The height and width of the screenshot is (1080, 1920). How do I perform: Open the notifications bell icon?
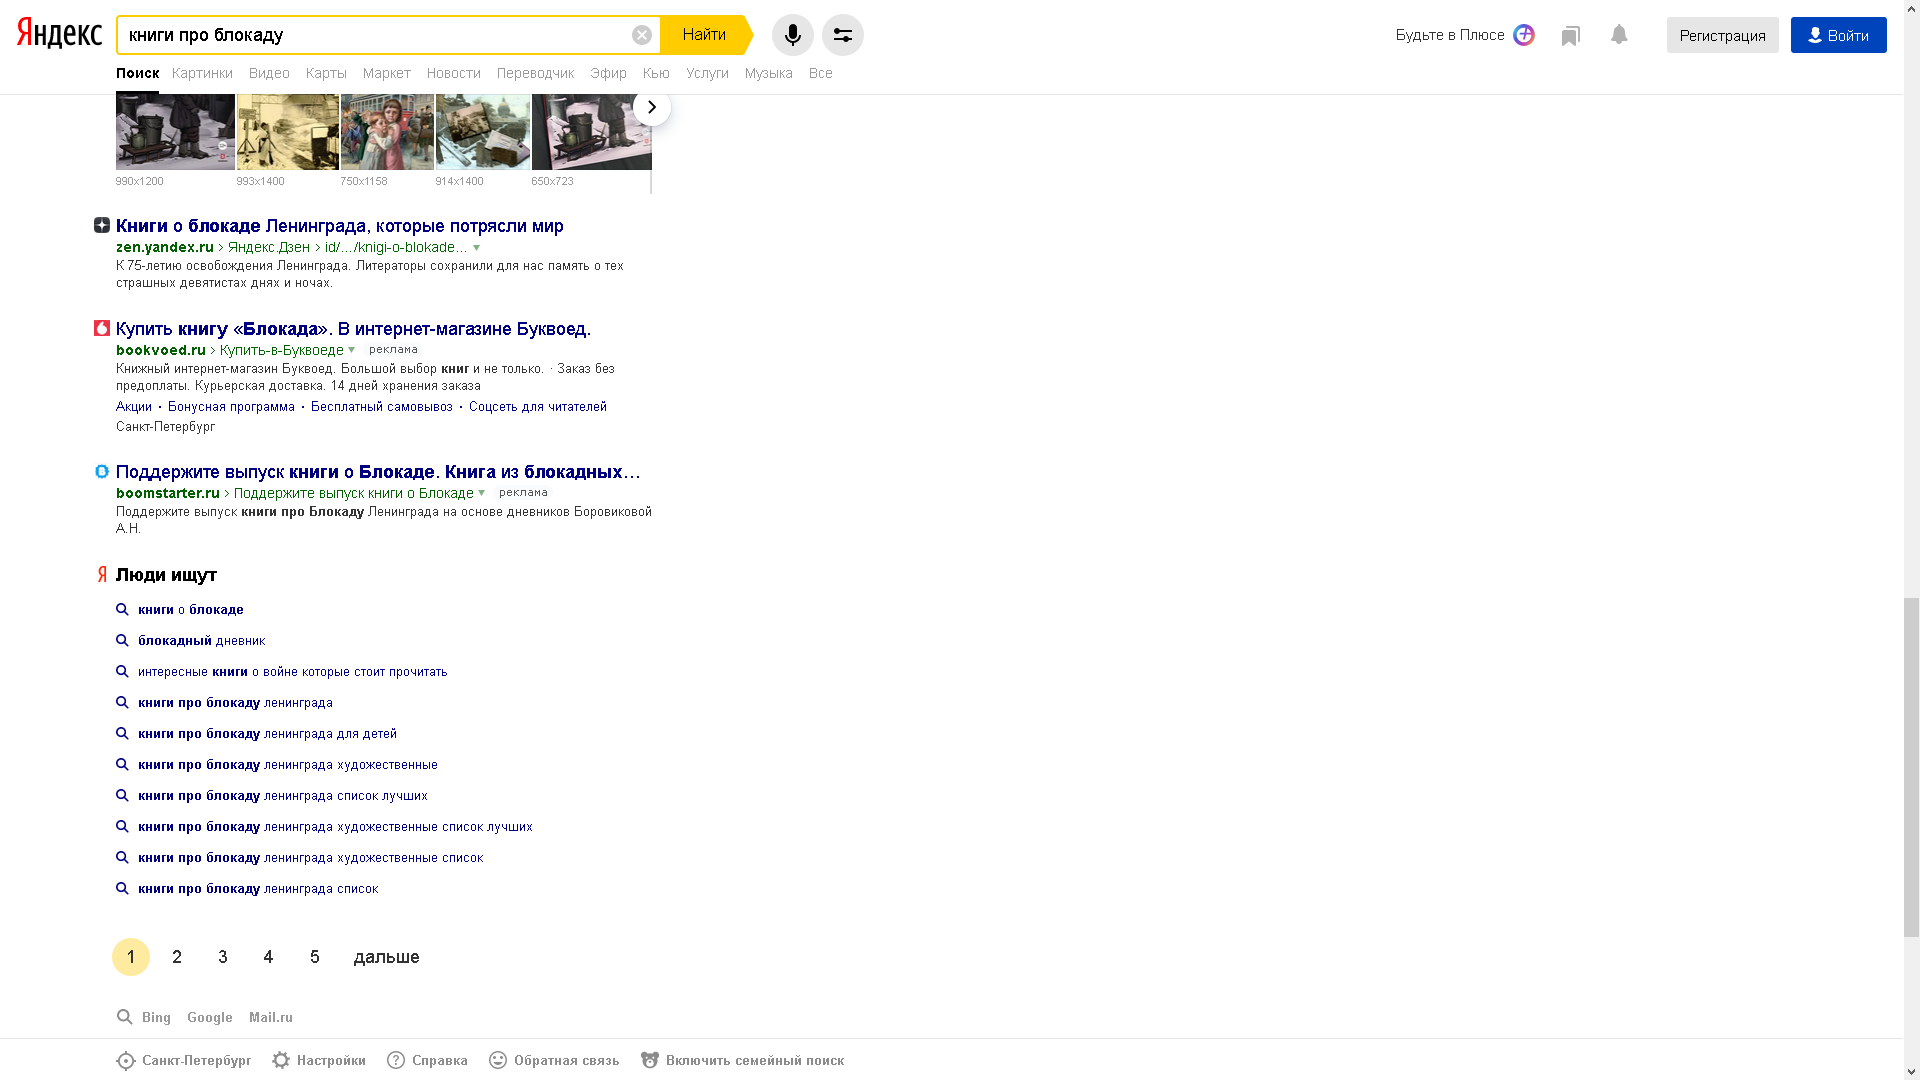(x=1619, y=35)
